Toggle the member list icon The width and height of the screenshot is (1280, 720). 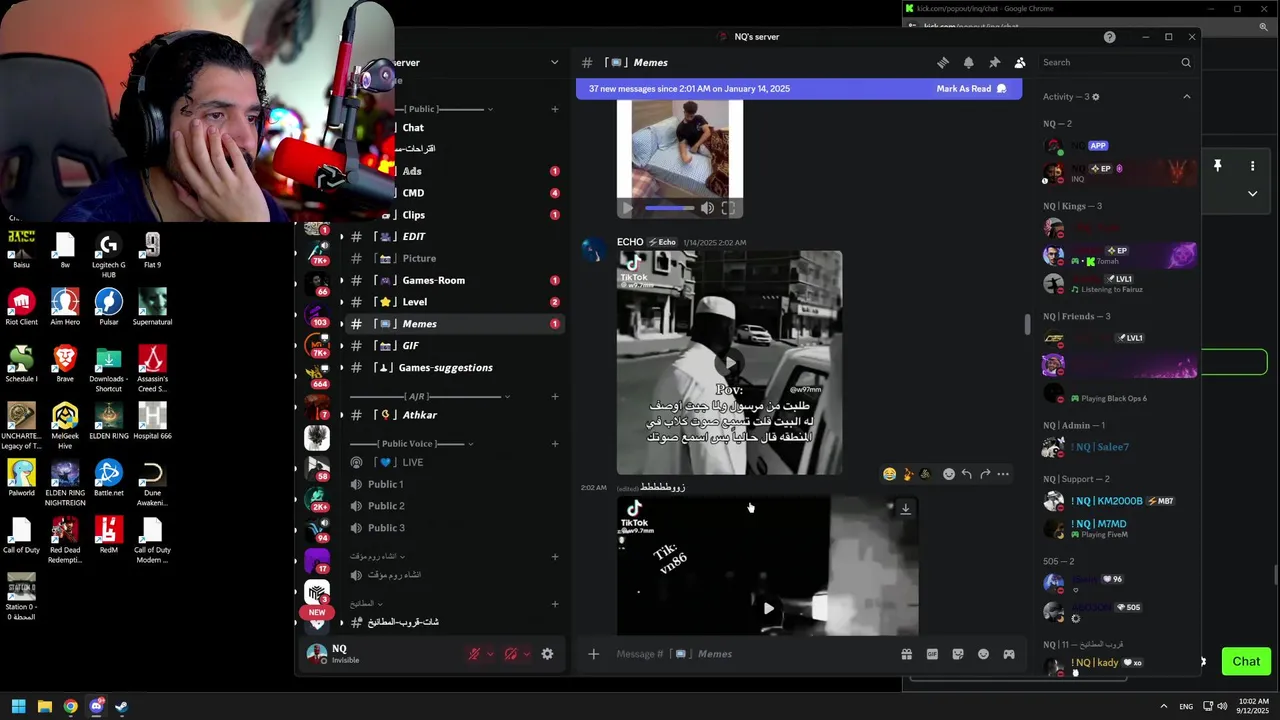1020,62
